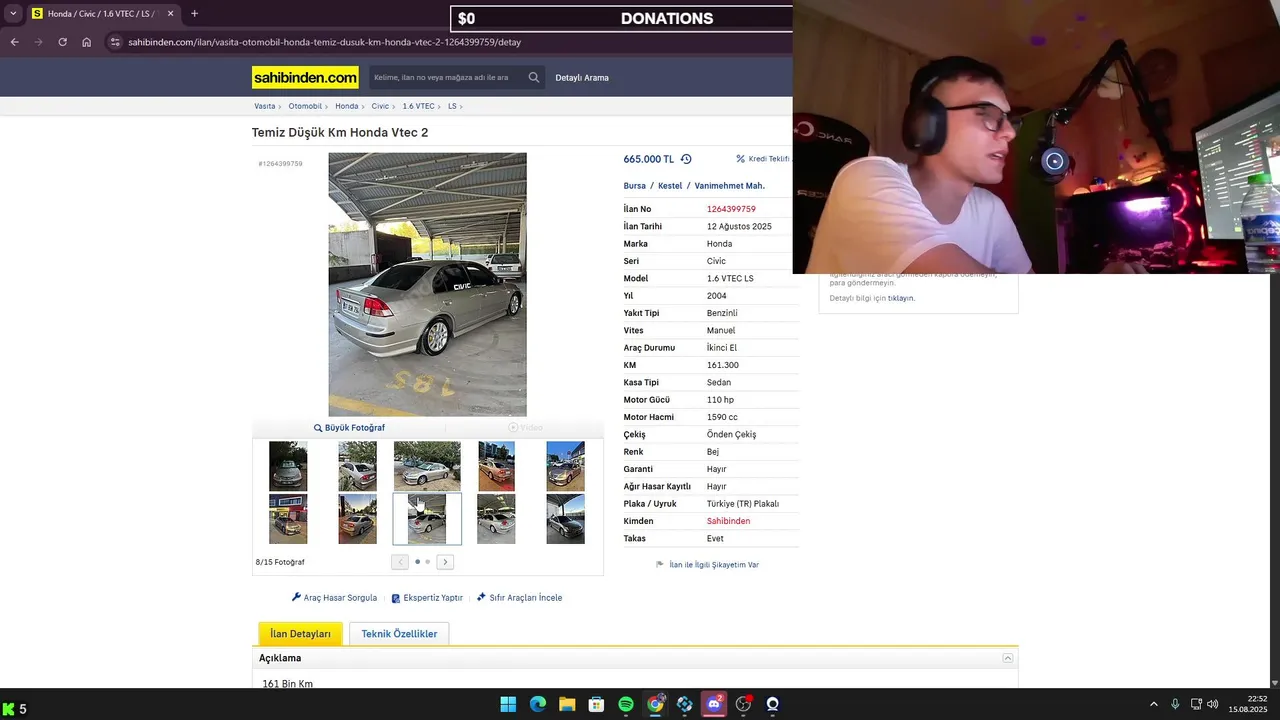
Task: Click the Kestel district link
Action: pyautogui.click(x=670, y=186)
